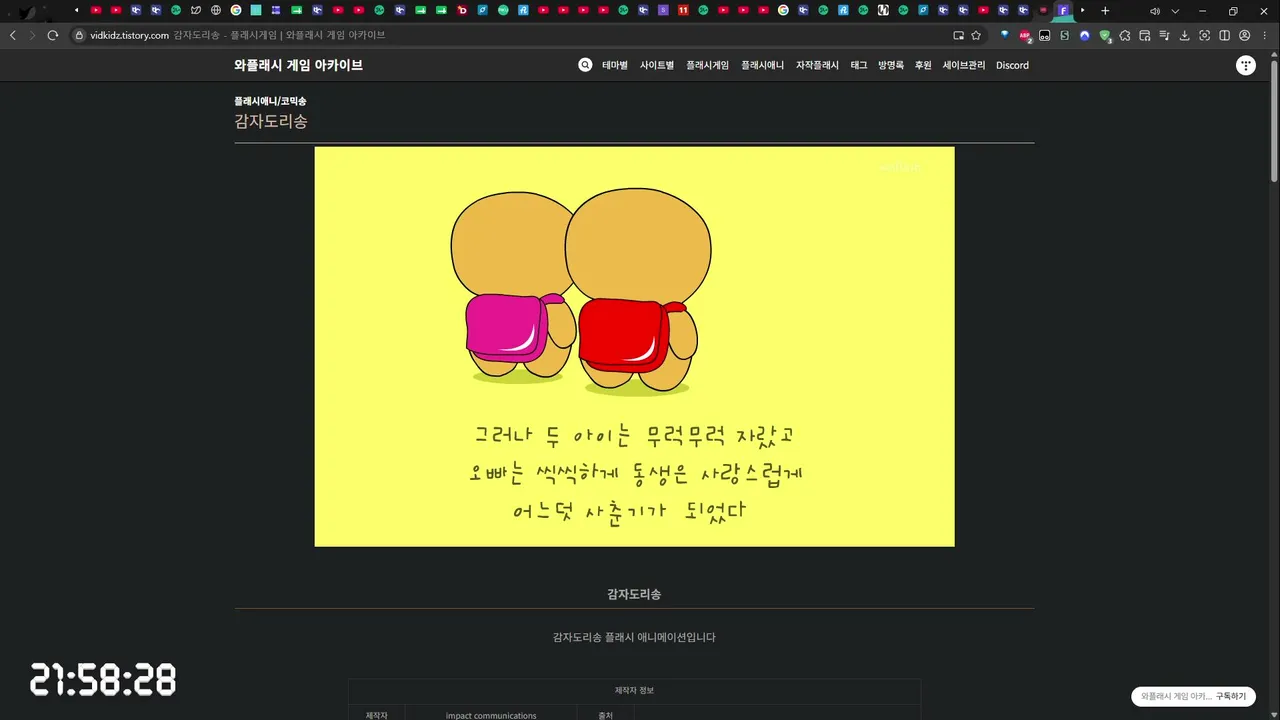The width and height of the screenshot is (1280, 720).
Task: Open a new browser tab
Action: 1105,10
